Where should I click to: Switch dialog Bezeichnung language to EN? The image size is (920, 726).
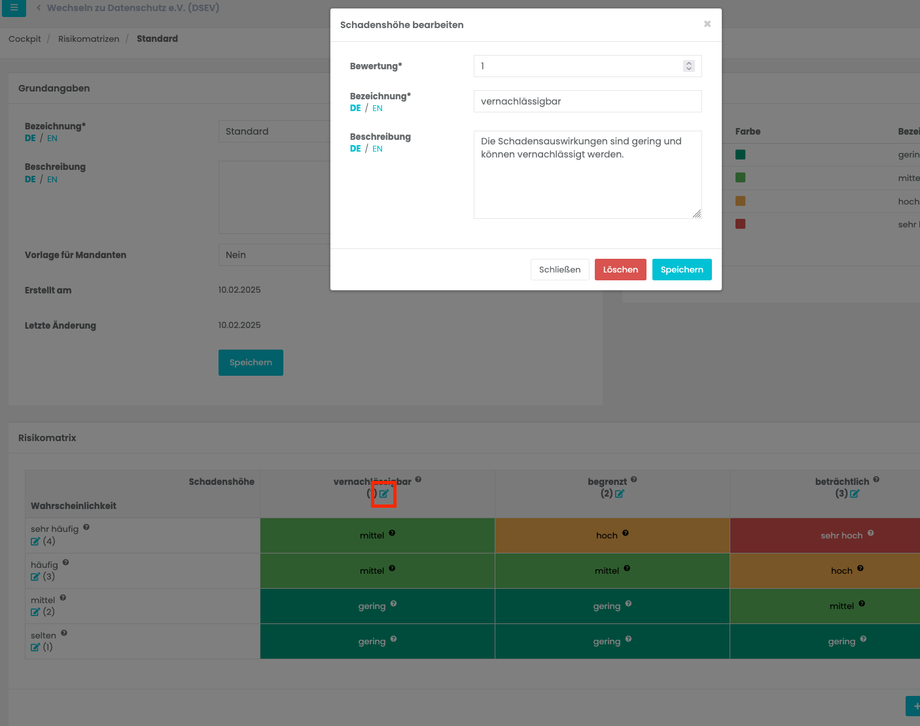point(377,108)
